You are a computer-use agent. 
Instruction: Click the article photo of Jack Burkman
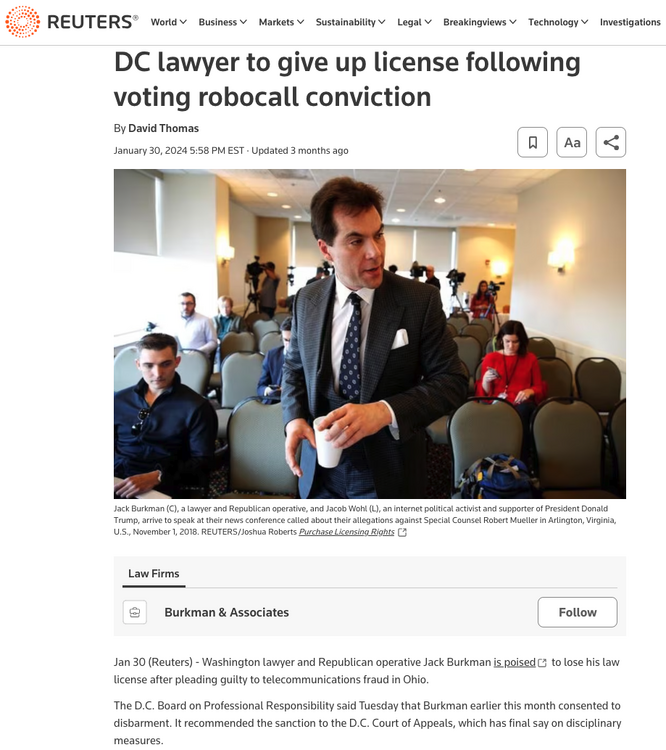click(370, 334)
